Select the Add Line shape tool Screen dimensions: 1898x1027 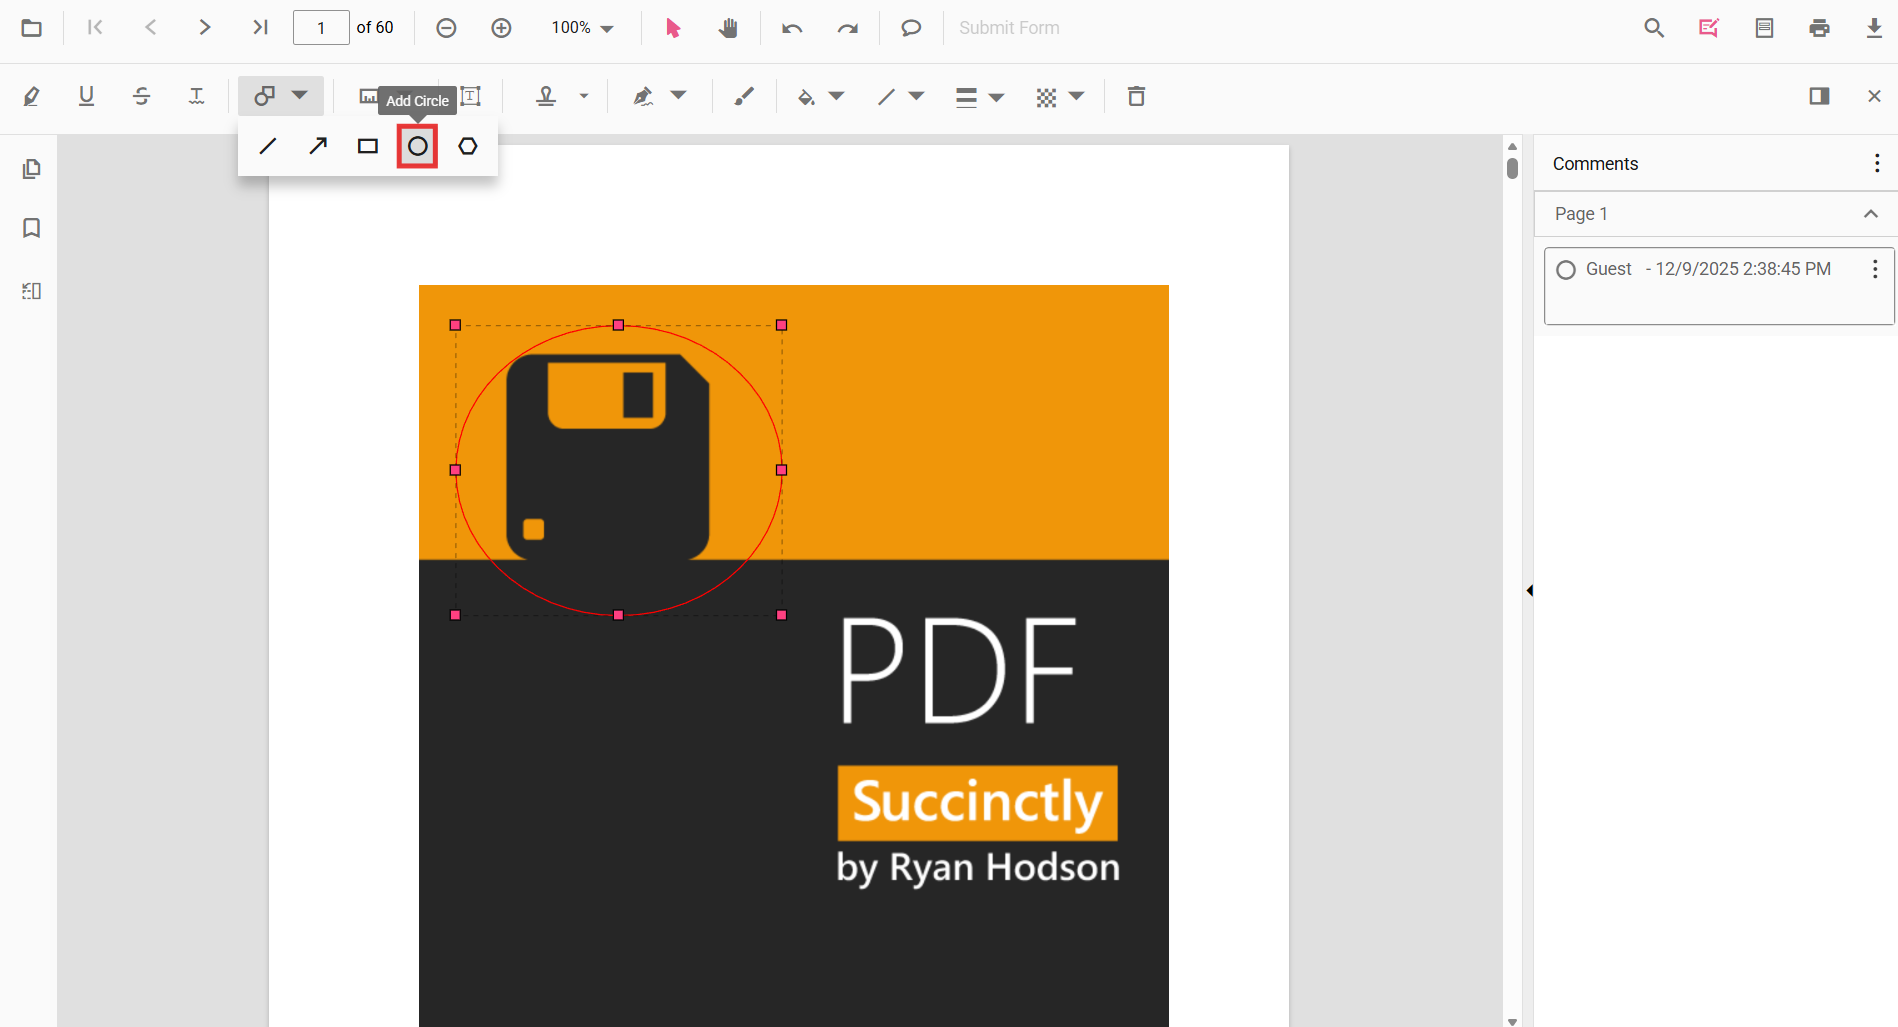point(267,146)
